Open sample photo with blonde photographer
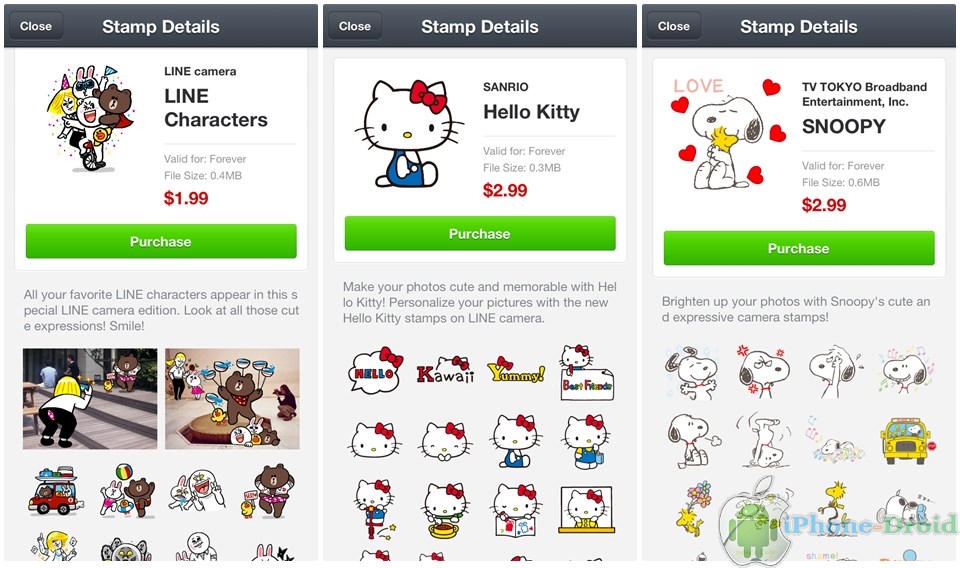Viewport: 960px width, 568px height. click(90, 399)
